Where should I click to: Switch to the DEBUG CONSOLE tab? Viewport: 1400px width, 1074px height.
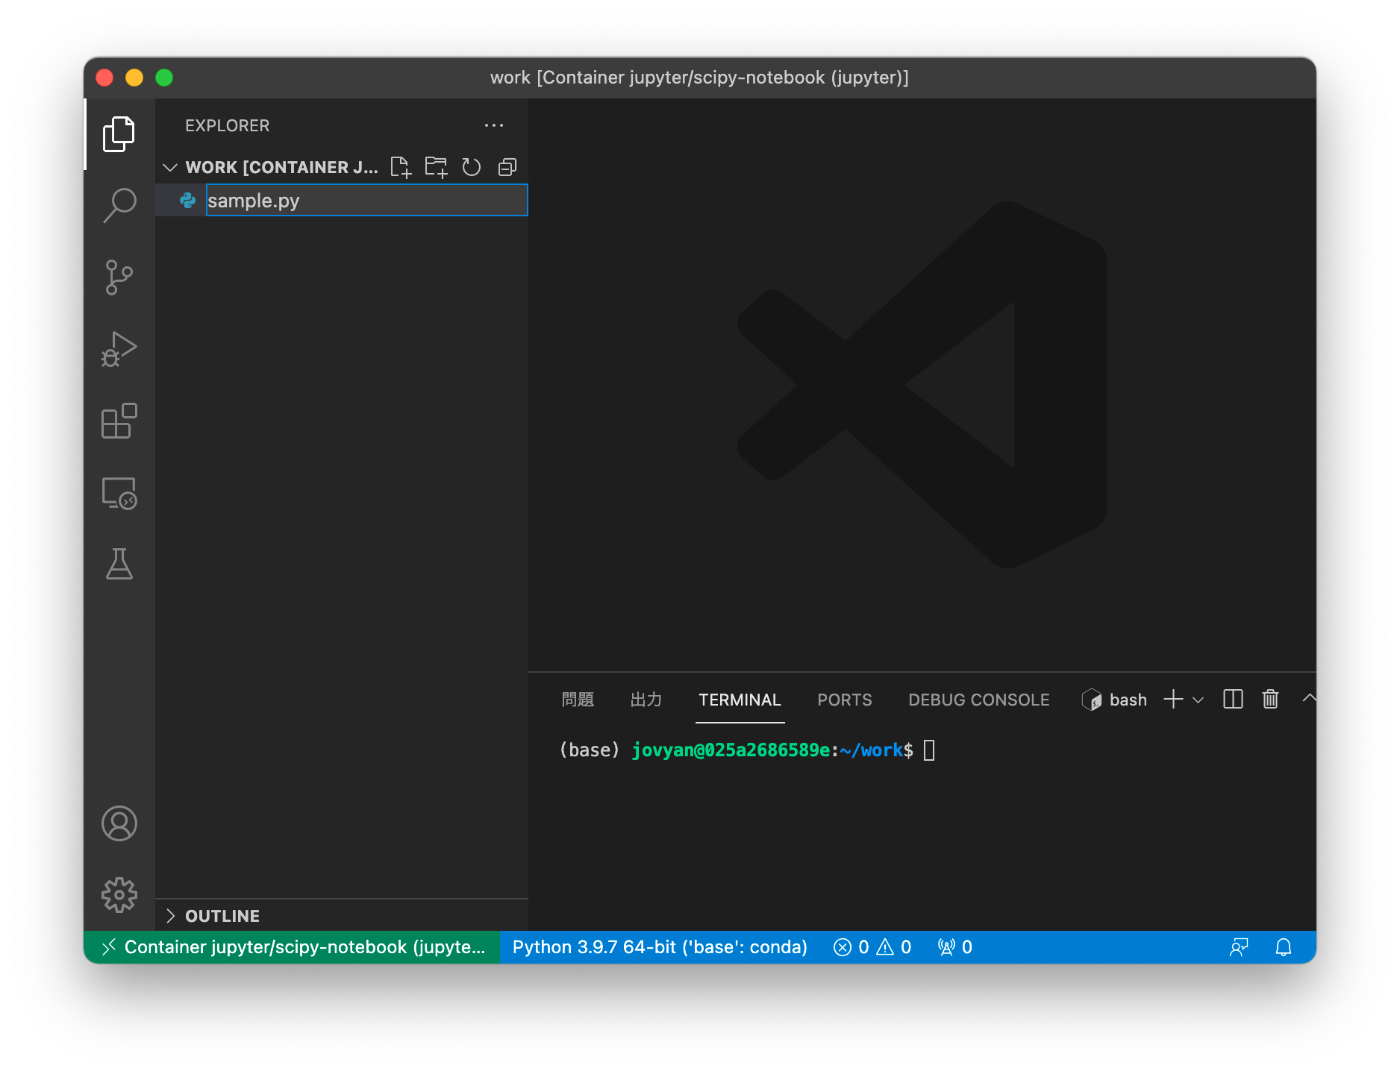pyautogui.click(x=979, y=700)
